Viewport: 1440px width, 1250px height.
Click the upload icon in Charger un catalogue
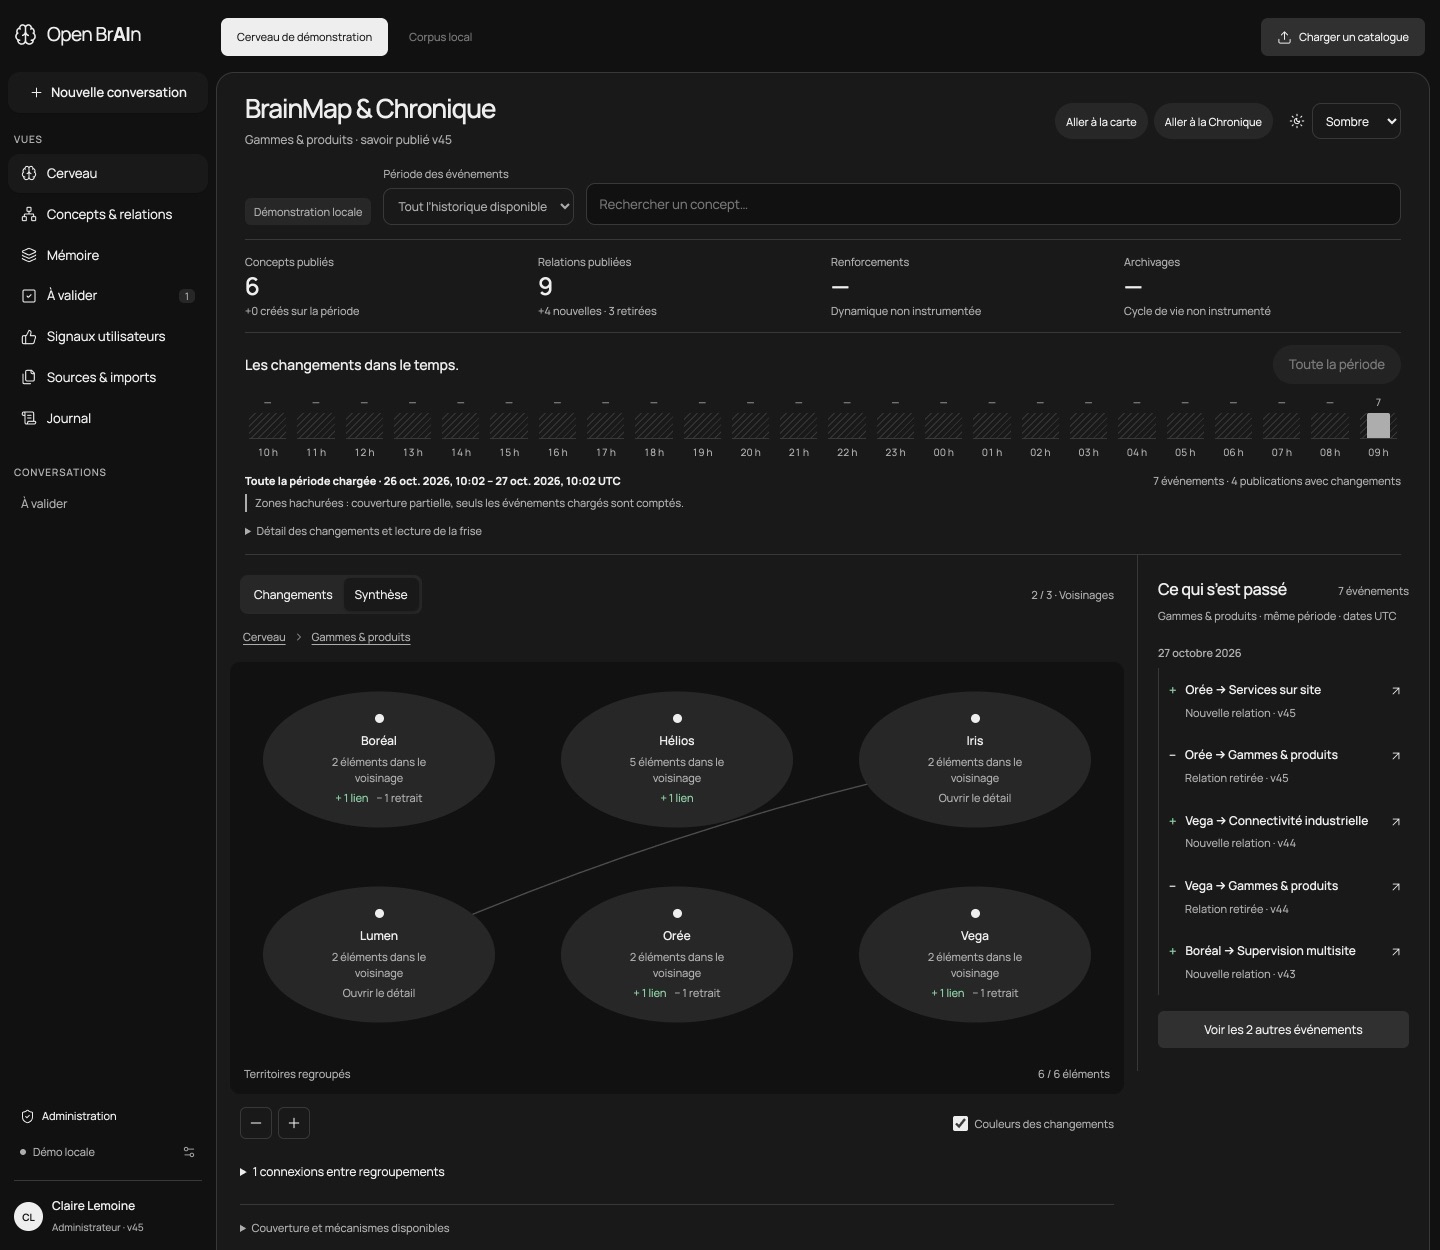[1284, 37]
